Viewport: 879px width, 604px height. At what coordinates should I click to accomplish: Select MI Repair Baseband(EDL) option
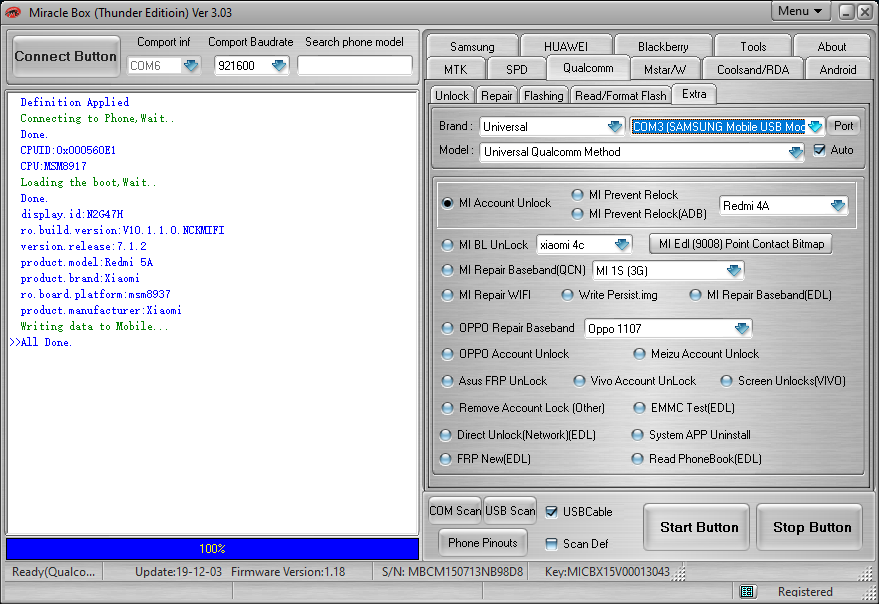[695, 294]
